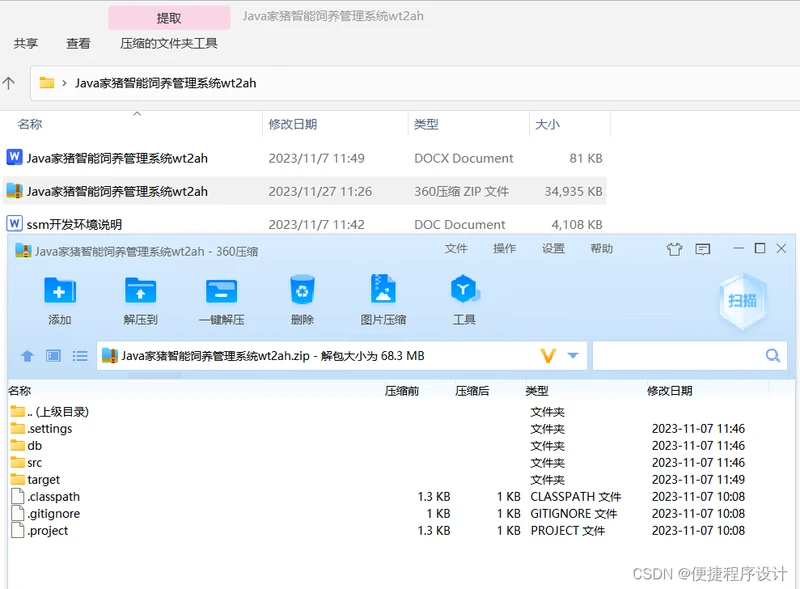Click the Explorer up-arrow navigation button
Screen dimensions: 800x589
[x=9, y=83]
